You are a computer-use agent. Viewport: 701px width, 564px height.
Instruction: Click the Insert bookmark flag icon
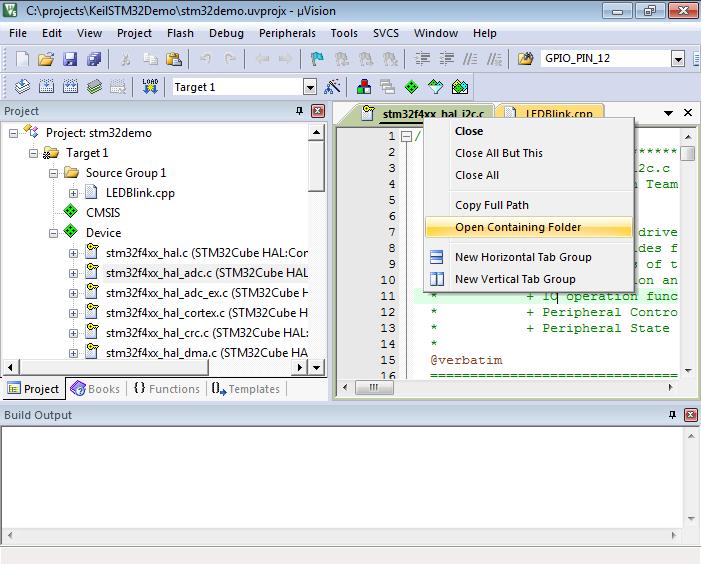(317, 59)
